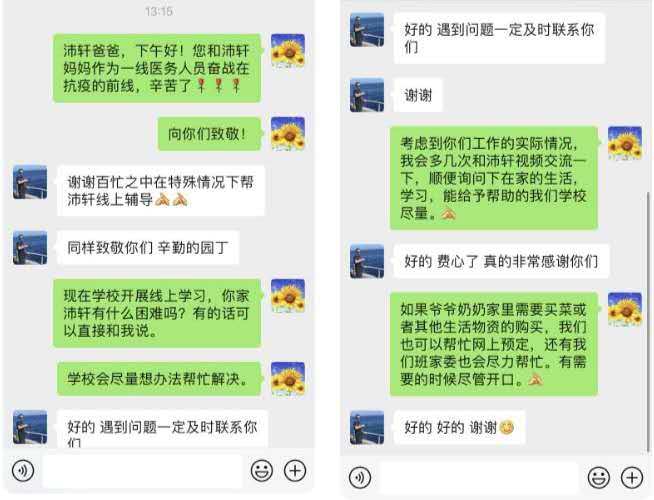Tap sunflower avatar beside 考虑到你们工作 message
The height and width of the screenshot is (500, 654).
(x=625, y=143)
